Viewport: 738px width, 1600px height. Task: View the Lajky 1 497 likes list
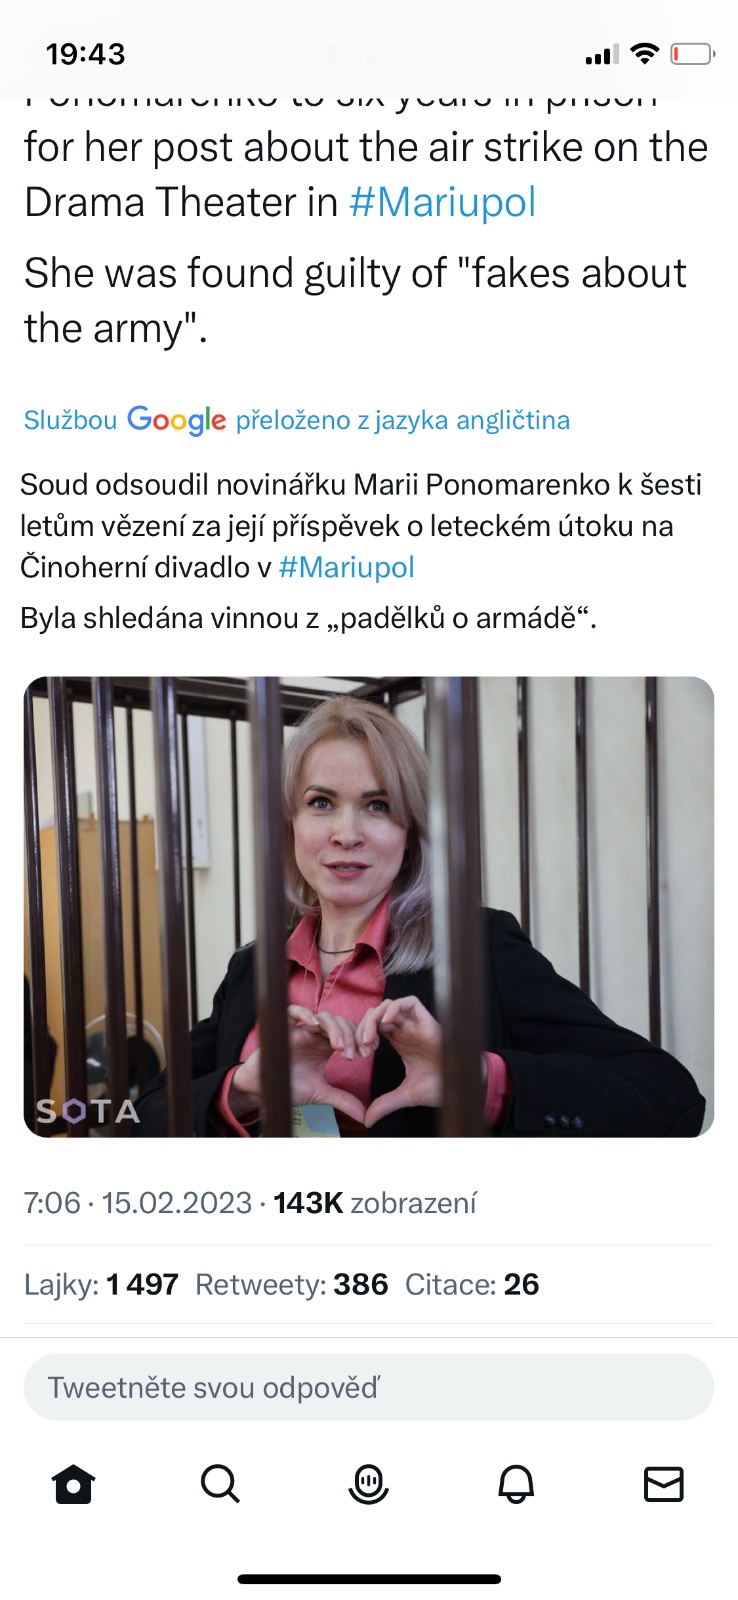coord(101,1284)
